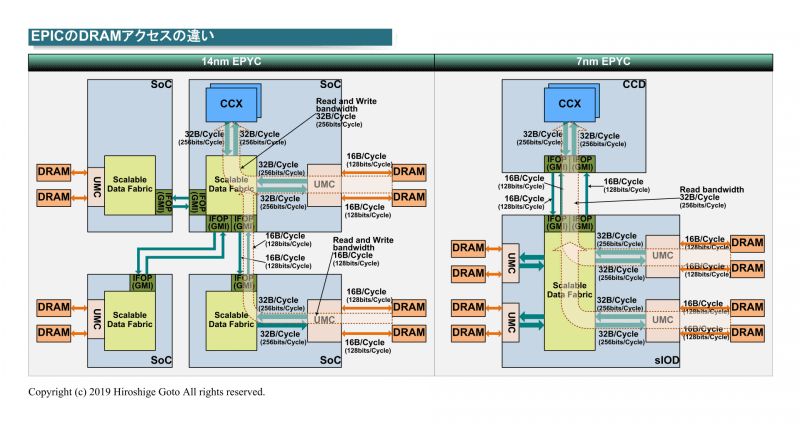
Task: Click the "SoC" label of the upper-left die
Action: click(161, 85)
